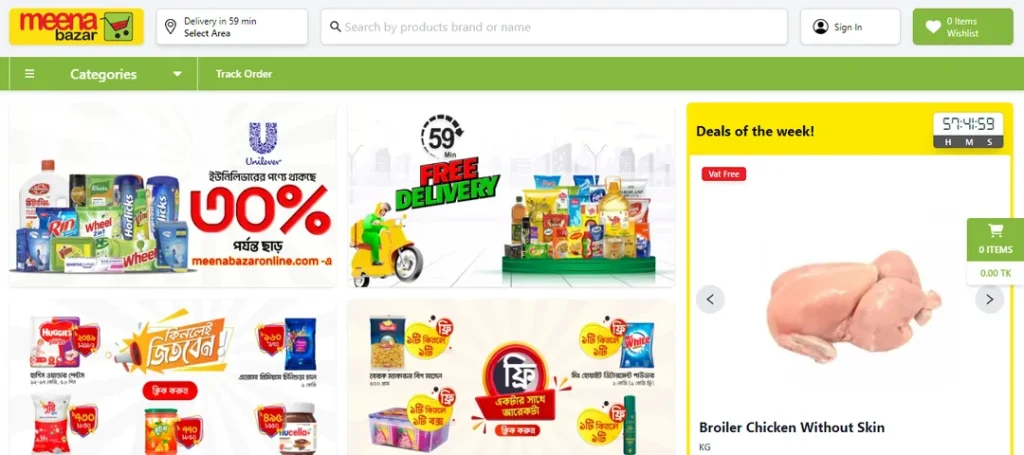
Task: Open the Categories menu
Action: (x=103, y=74)
